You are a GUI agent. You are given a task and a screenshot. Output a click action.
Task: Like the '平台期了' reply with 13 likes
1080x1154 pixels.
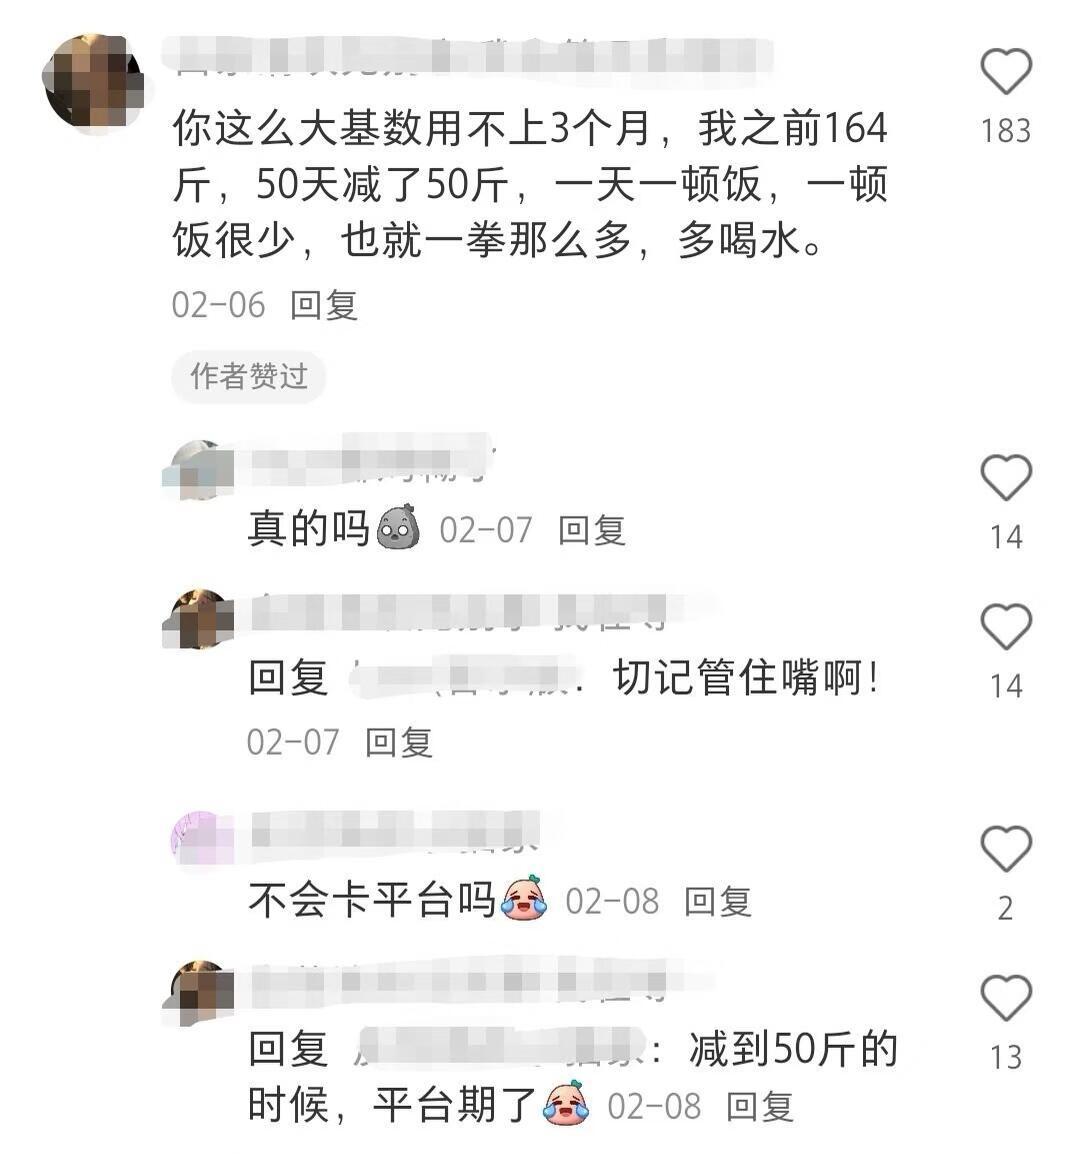click(x=1006, y=997)
